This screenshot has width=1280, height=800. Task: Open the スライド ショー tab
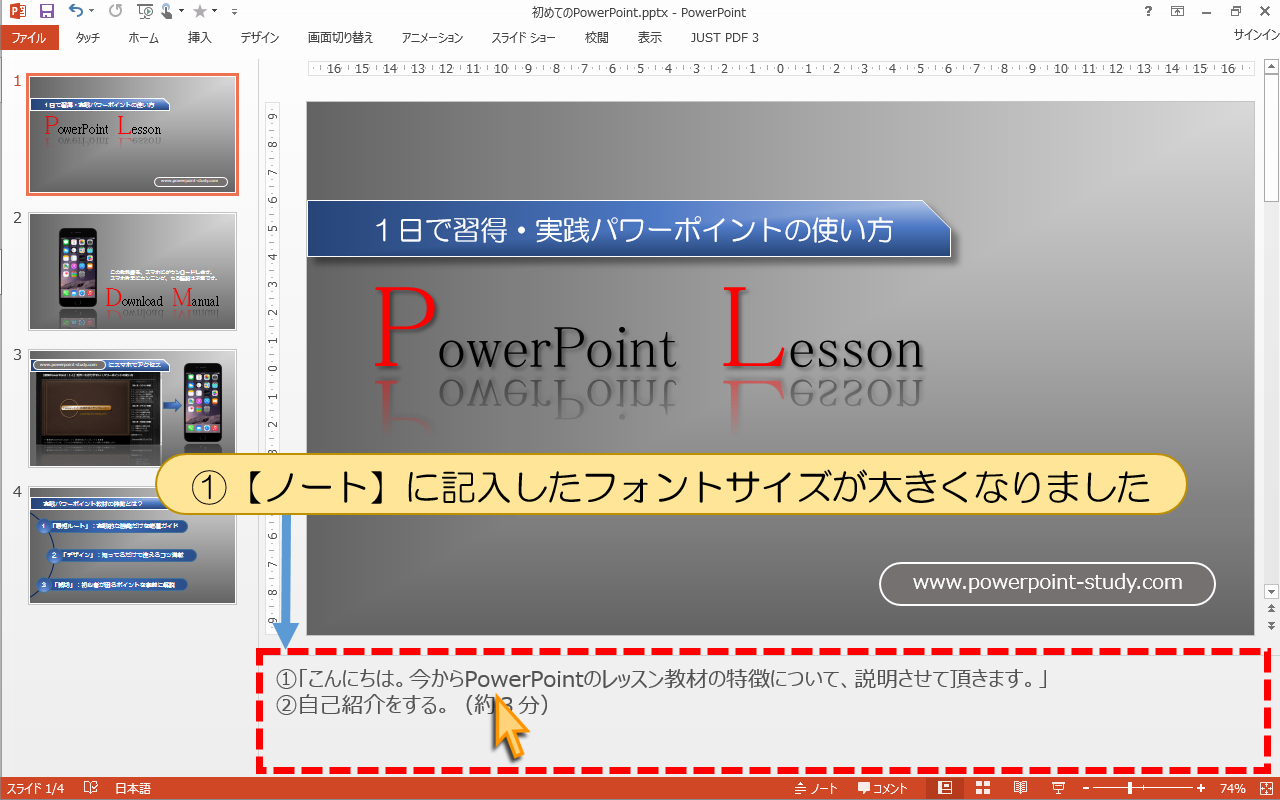[523, 38]
